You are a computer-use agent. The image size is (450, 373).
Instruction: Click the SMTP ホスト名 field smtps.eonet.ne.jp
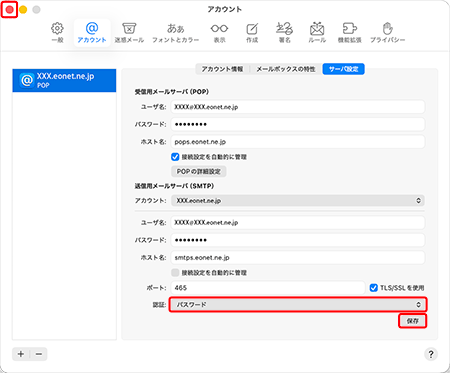[x=298, y=257]
